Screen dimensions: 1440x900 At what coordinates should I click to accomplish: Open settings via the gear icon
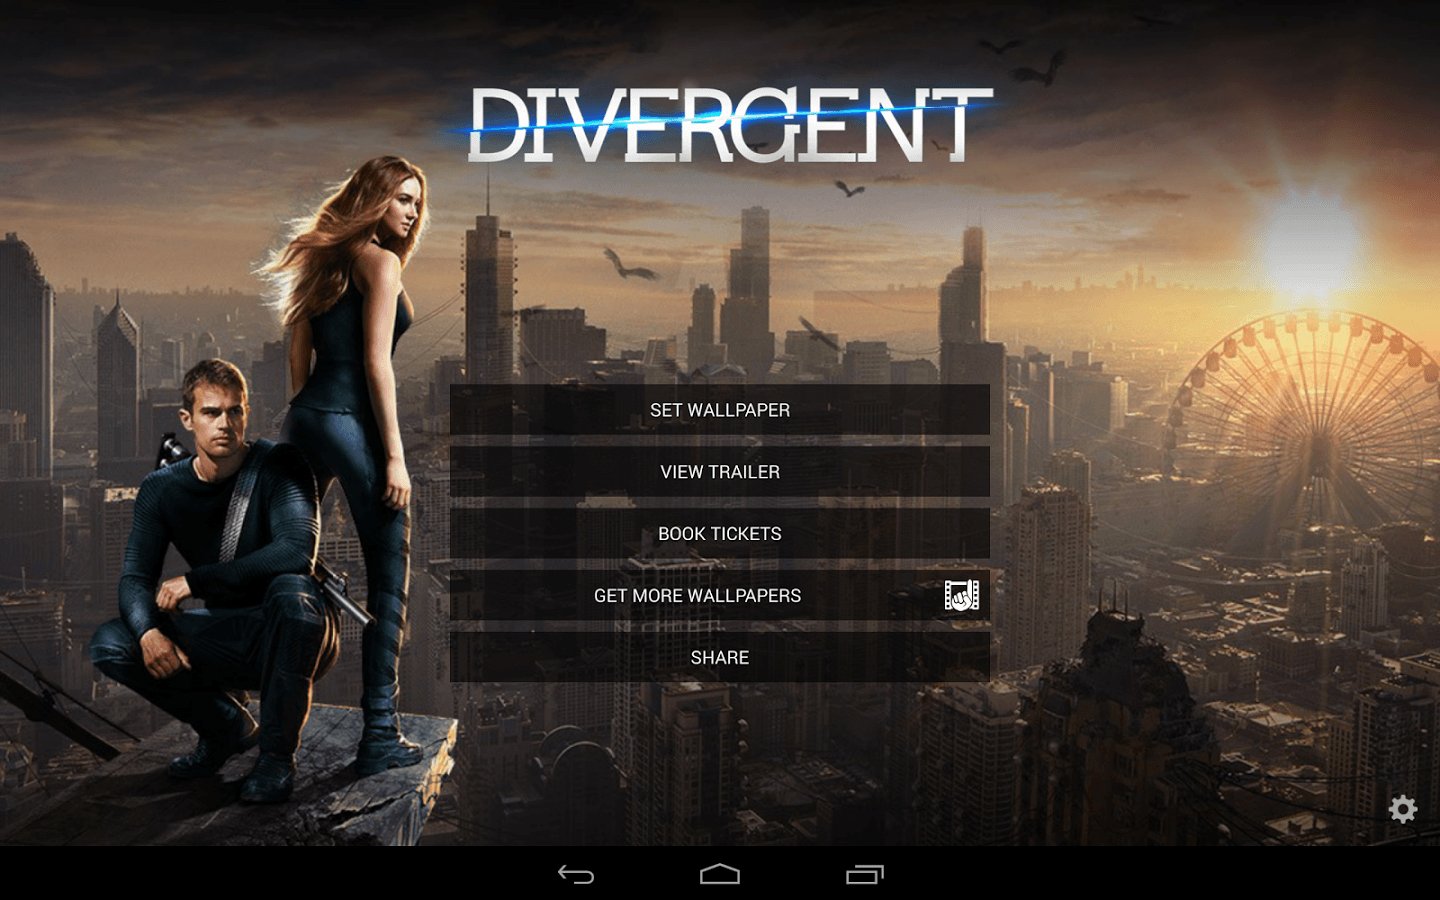[1403, 809]
